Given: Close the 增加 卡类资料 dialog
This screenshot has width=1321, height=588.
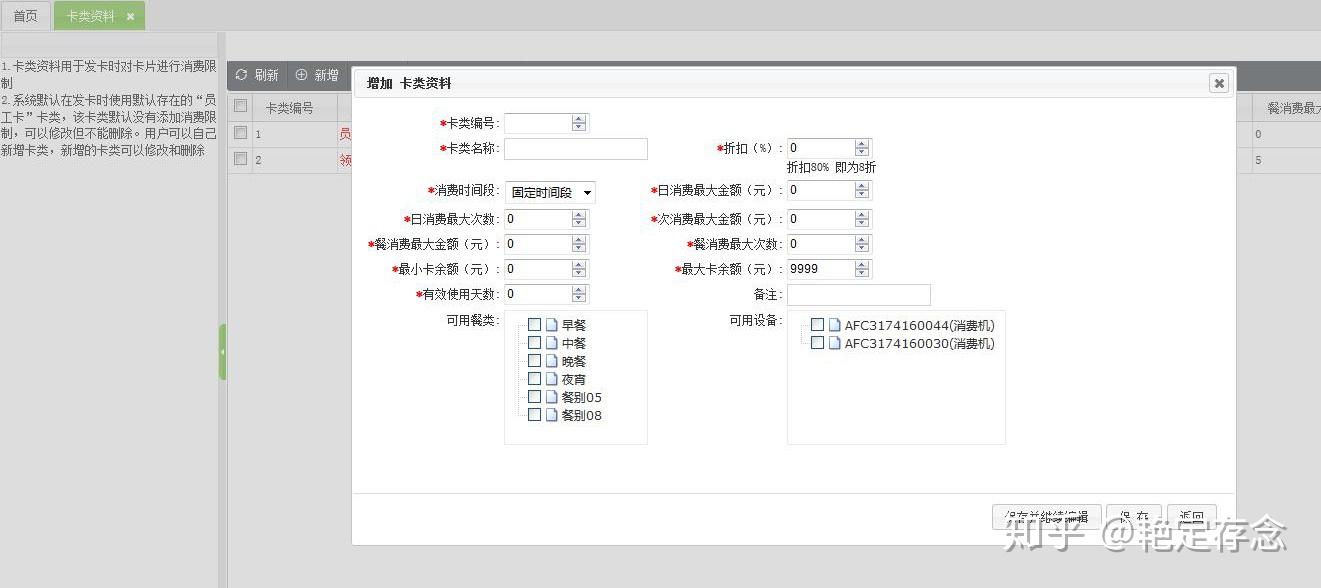Looking at the screenshot, I should pos(1218,83).
